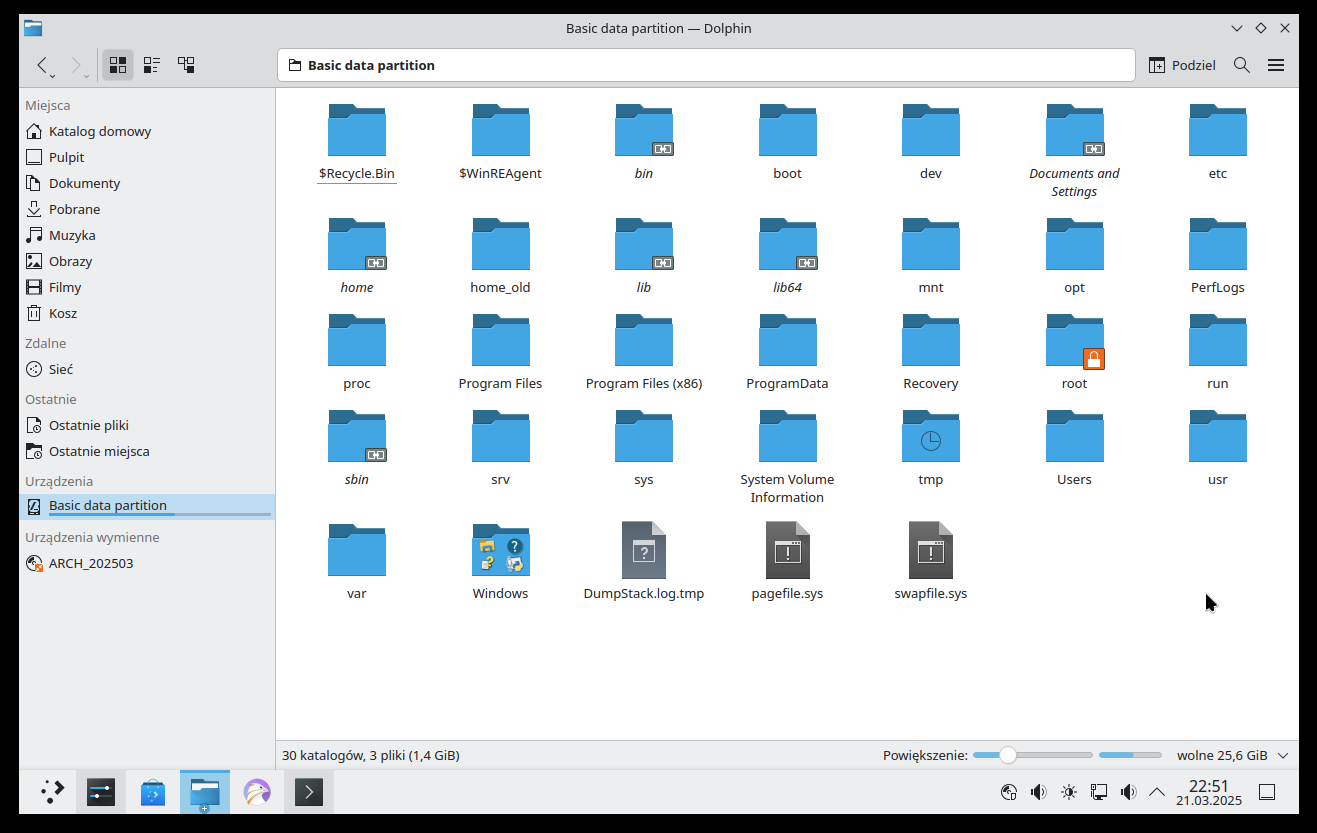This screenshot has height=833, width=1317.
Task: Select the $WinREAgent folder
Action: (500, 143)
